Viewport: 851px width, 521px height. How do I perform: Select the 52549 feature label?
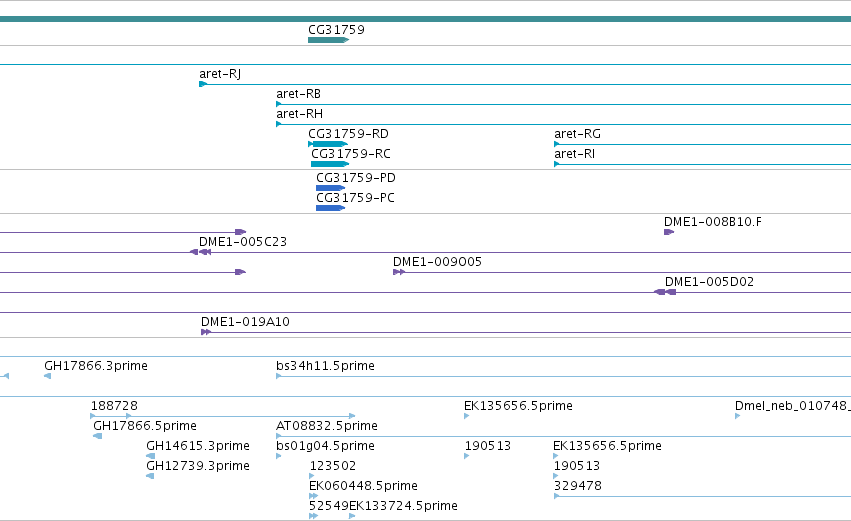coord(328,506)
